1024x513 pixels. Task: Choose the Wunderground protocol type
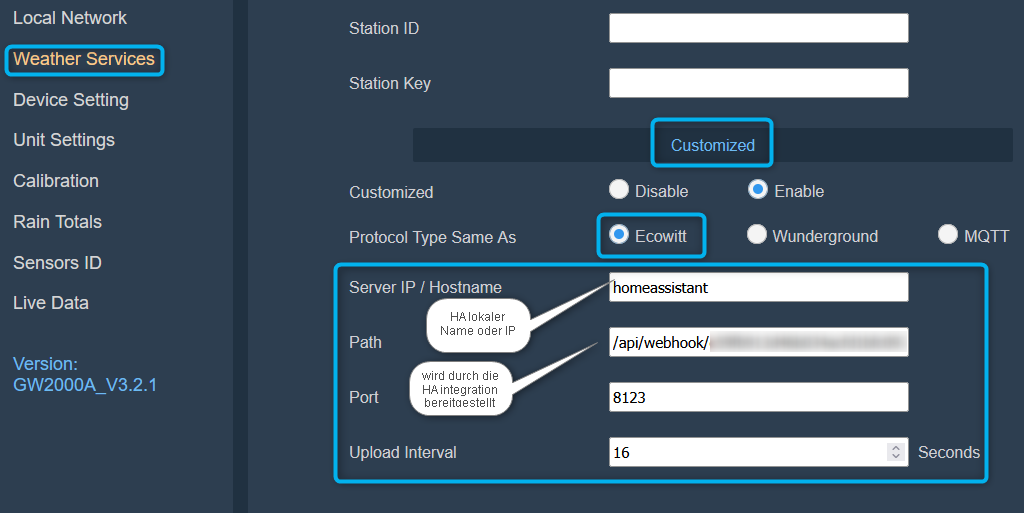point(757,235)
